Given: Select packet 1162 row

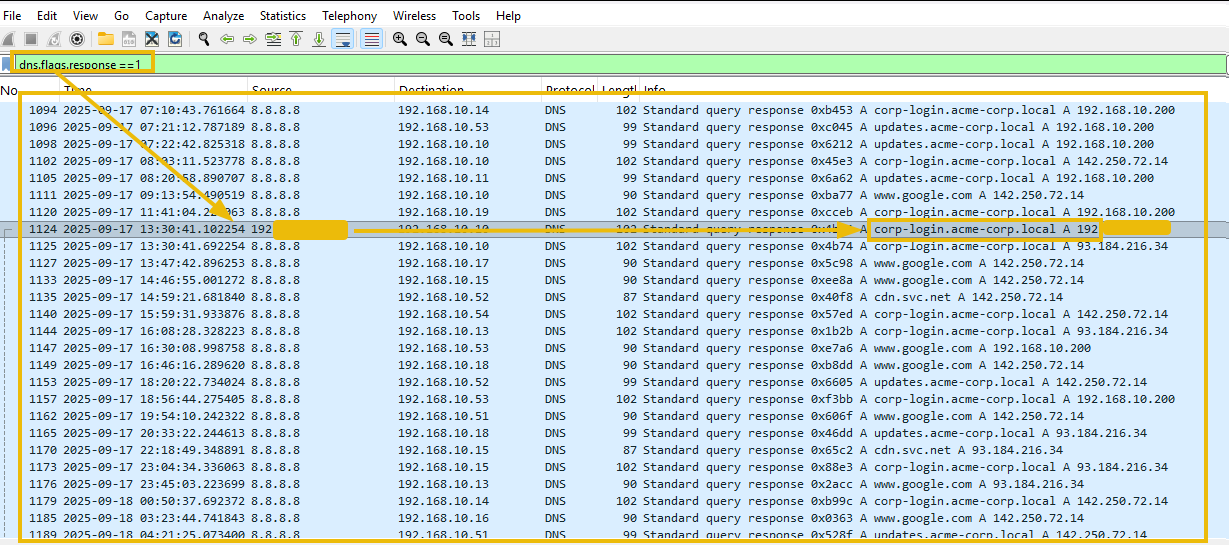Looking at the screenshot, I should [614, 416].
